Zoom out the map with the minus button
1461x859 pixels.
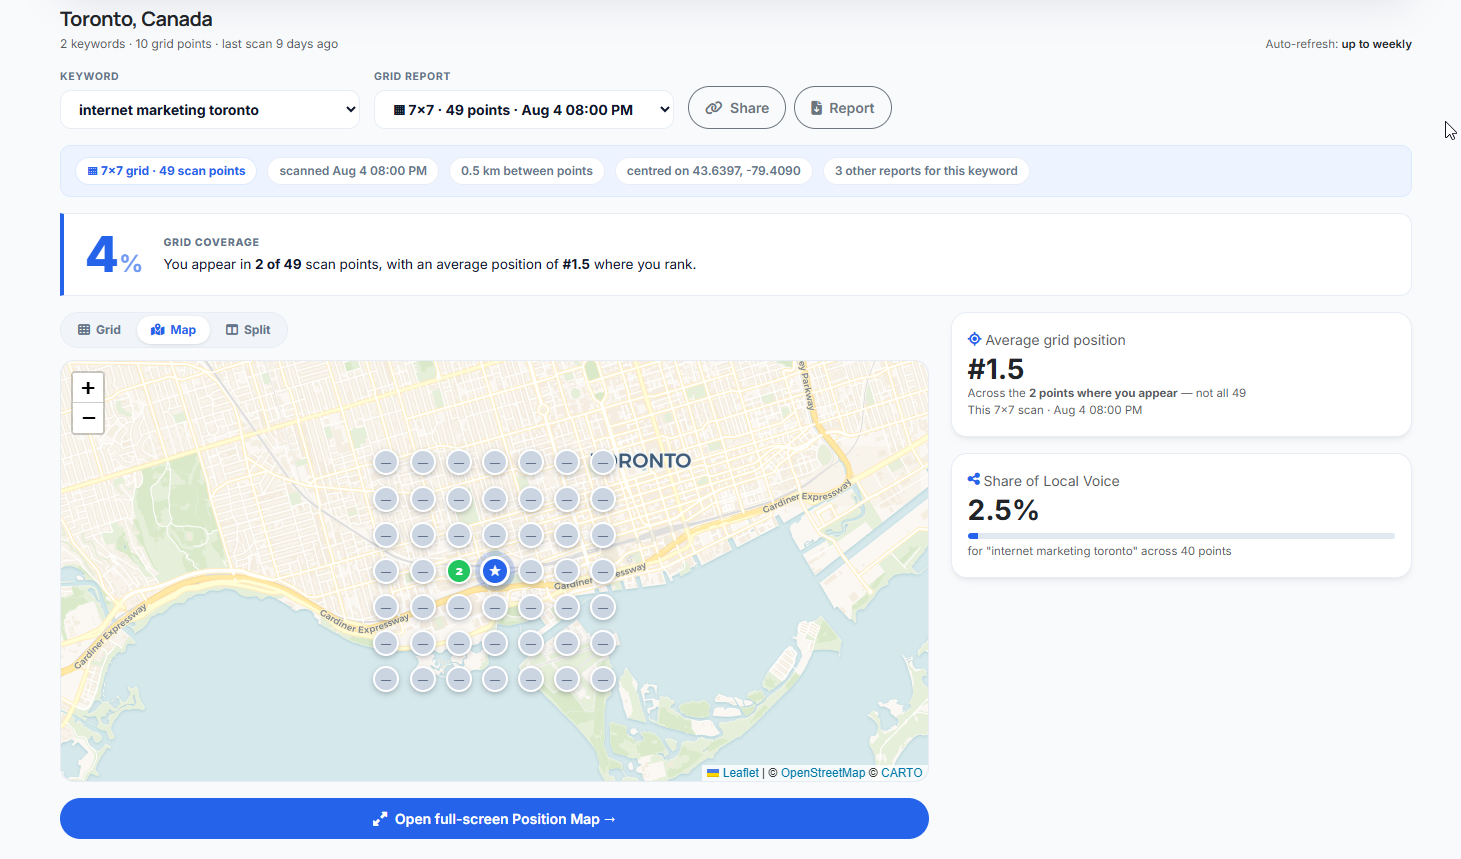point(88,418)
